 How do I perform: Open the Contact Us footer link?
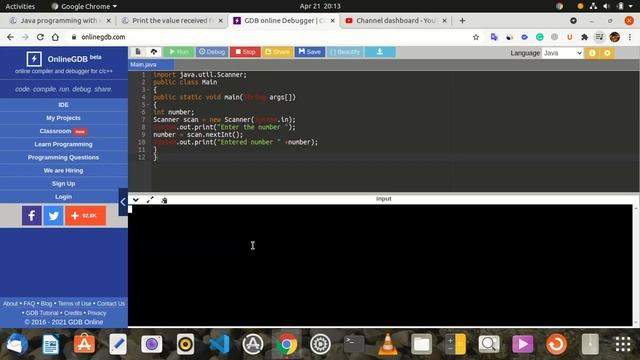coord(111,304)
